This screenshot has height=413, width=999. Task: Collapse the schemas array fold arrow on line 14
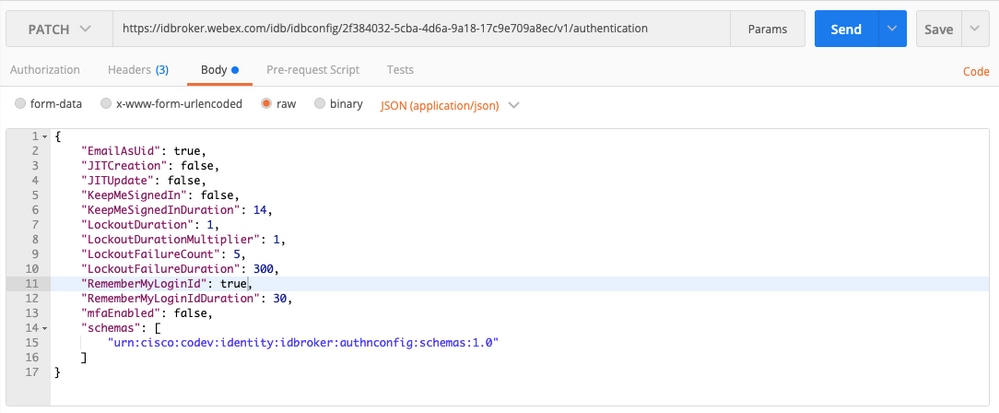[45, 328]
